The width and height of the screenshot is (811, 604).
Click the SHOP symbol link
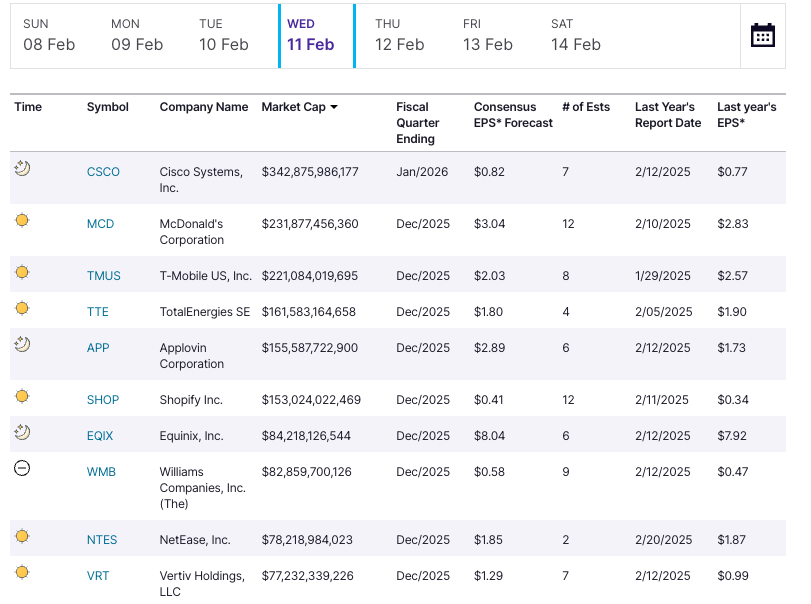(102, 399)
